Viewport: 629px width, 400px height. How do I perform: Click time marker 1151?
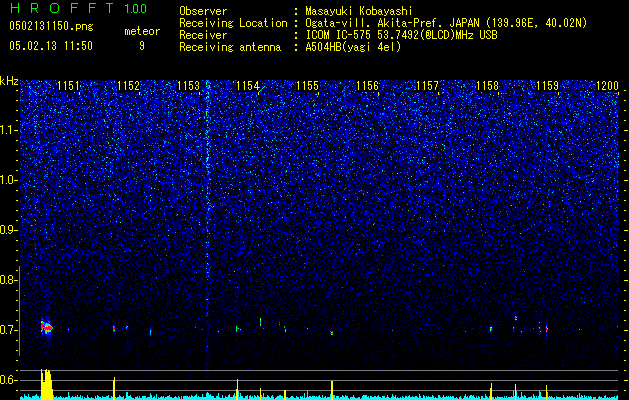click(x=68, y=85)
